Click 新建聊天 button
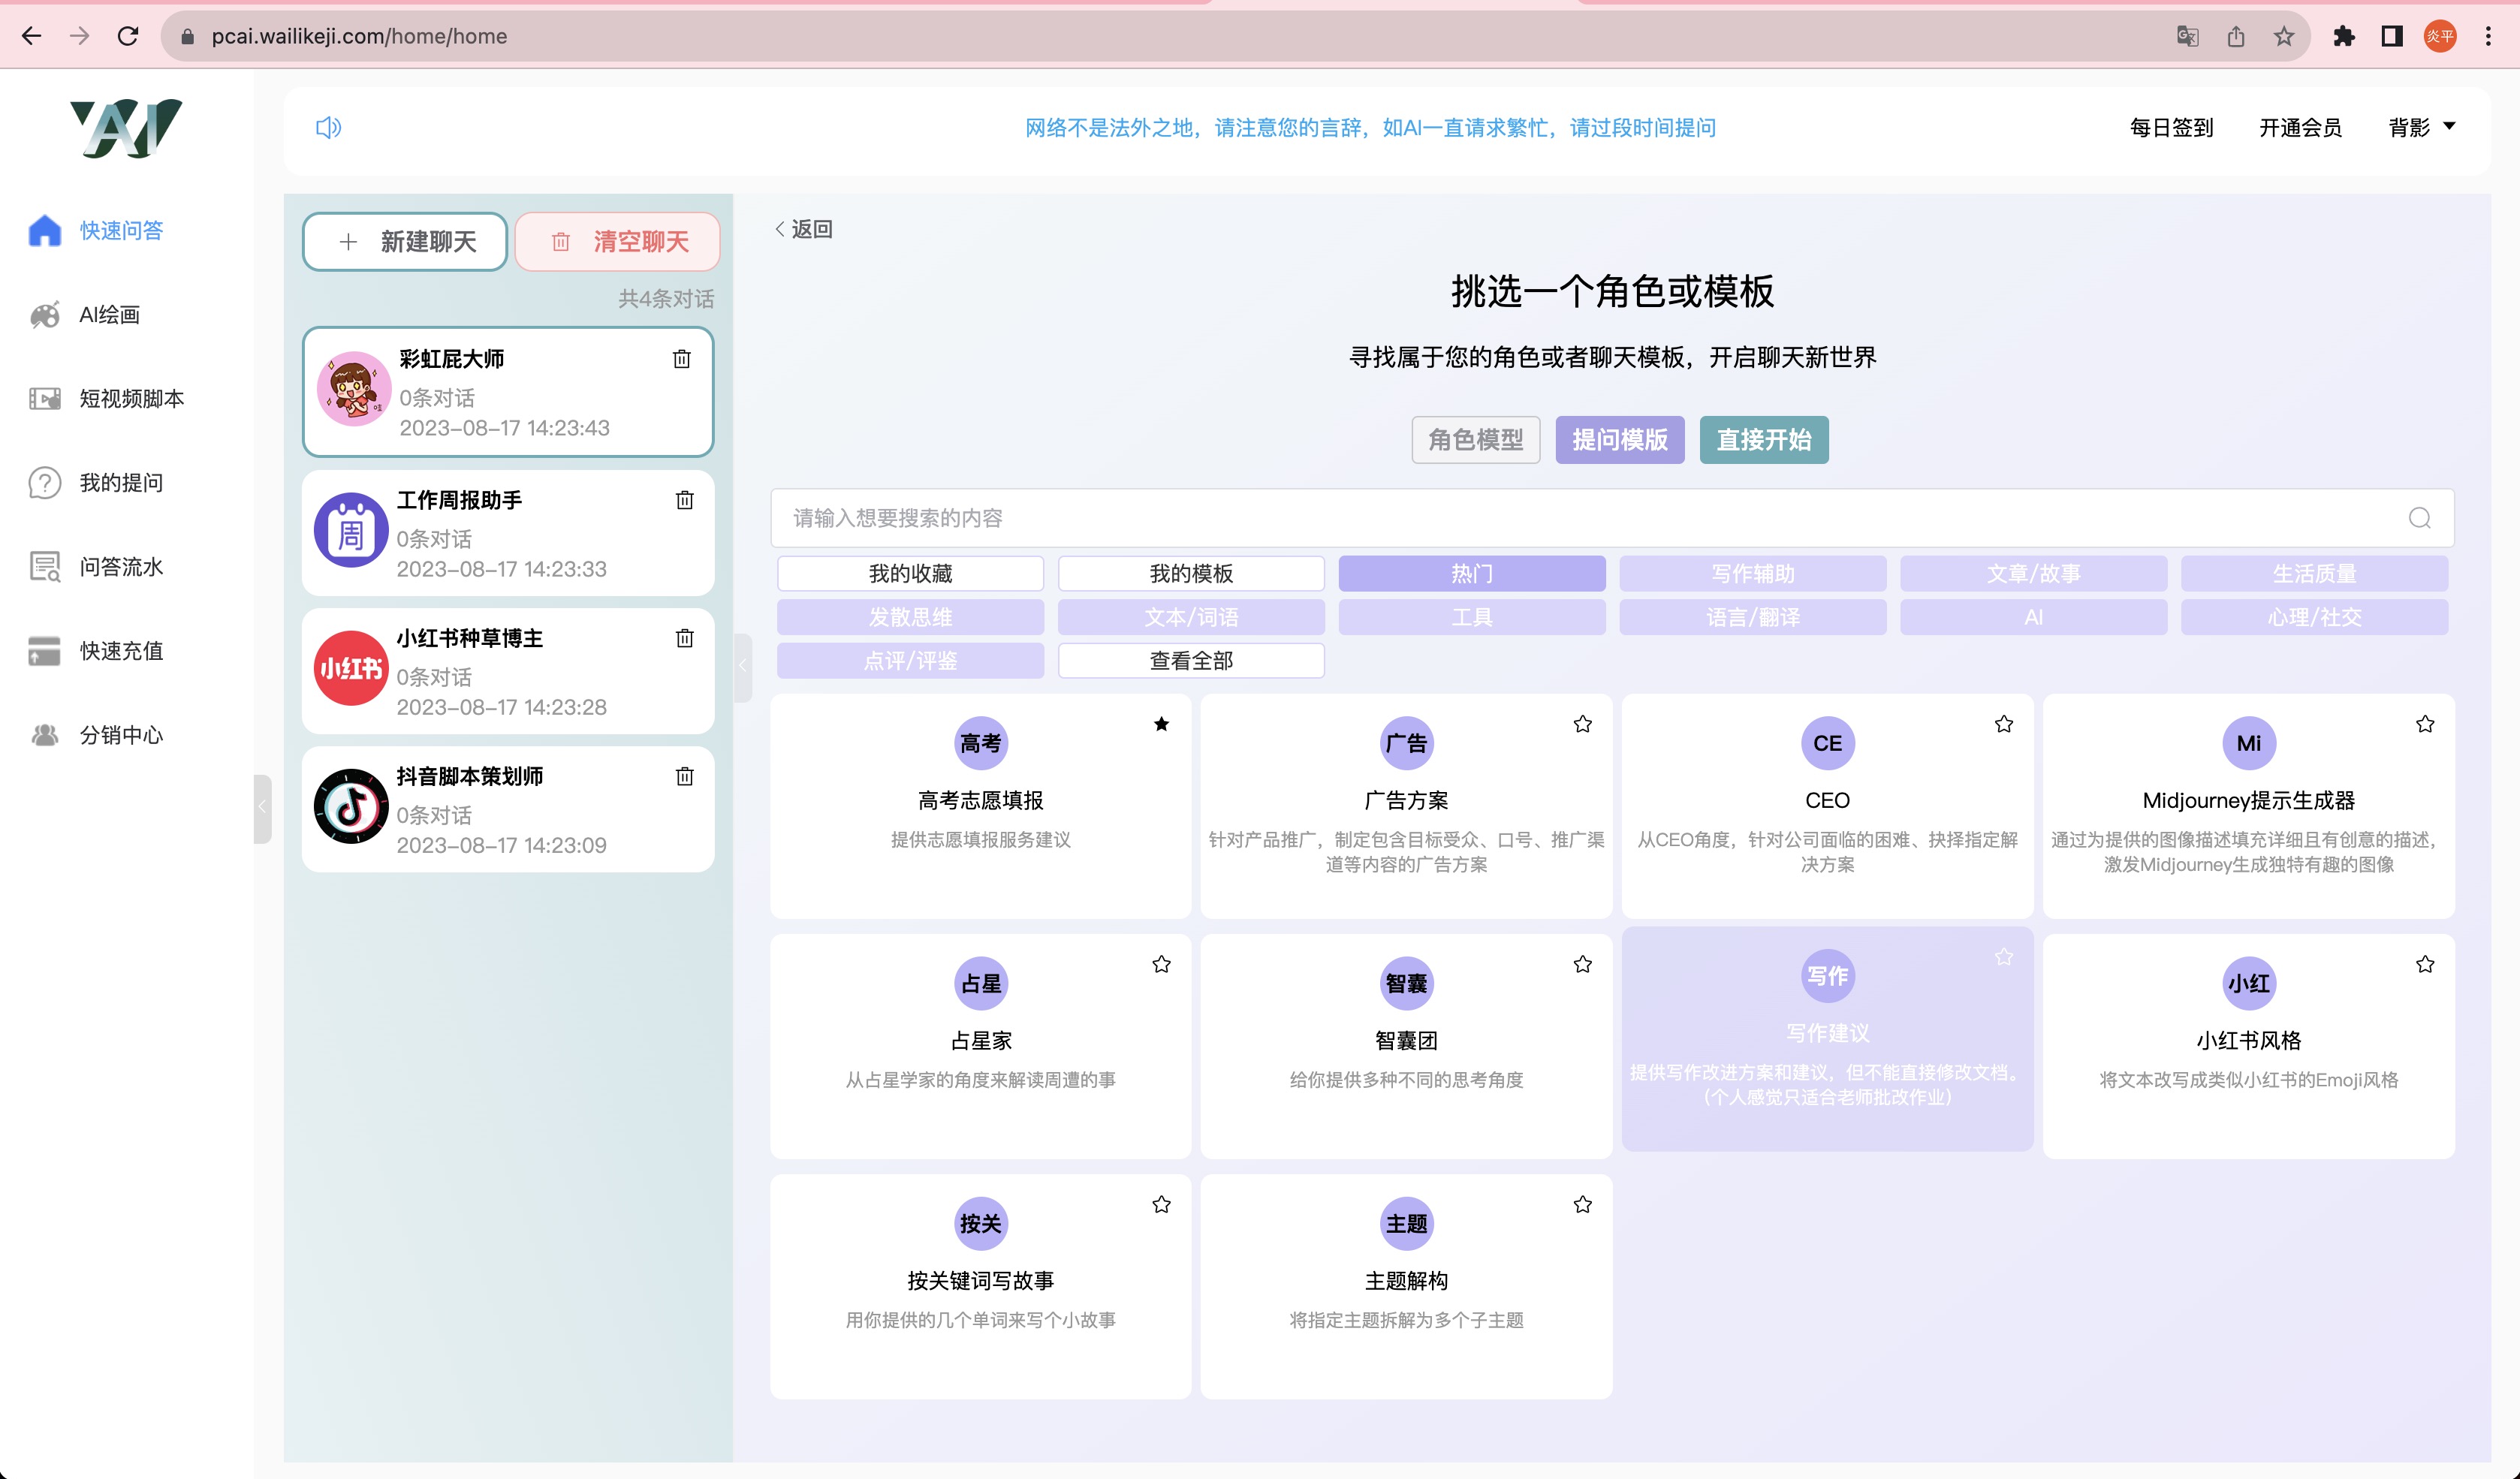 tap(405, 241)
